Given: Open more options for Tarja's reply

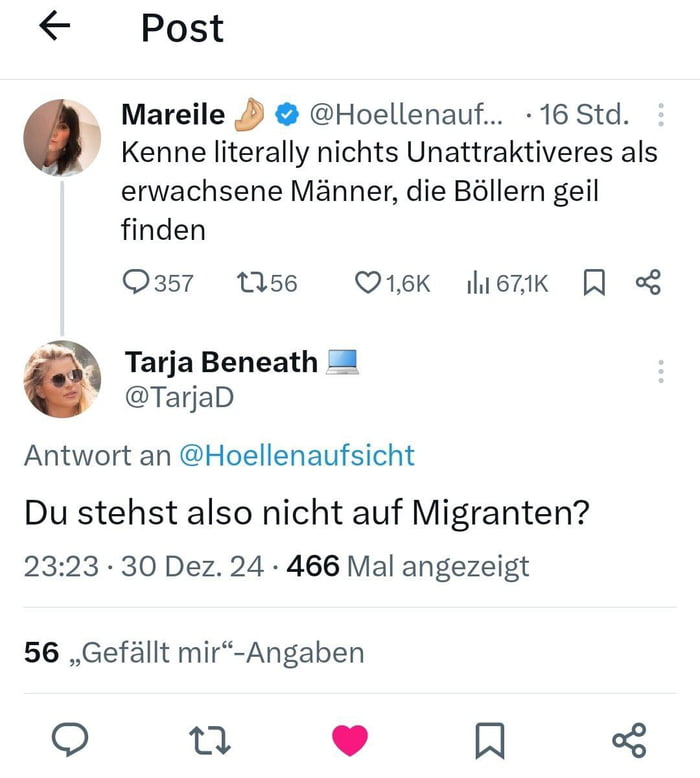Looking at the screenshot, I should tap(661, 371).
